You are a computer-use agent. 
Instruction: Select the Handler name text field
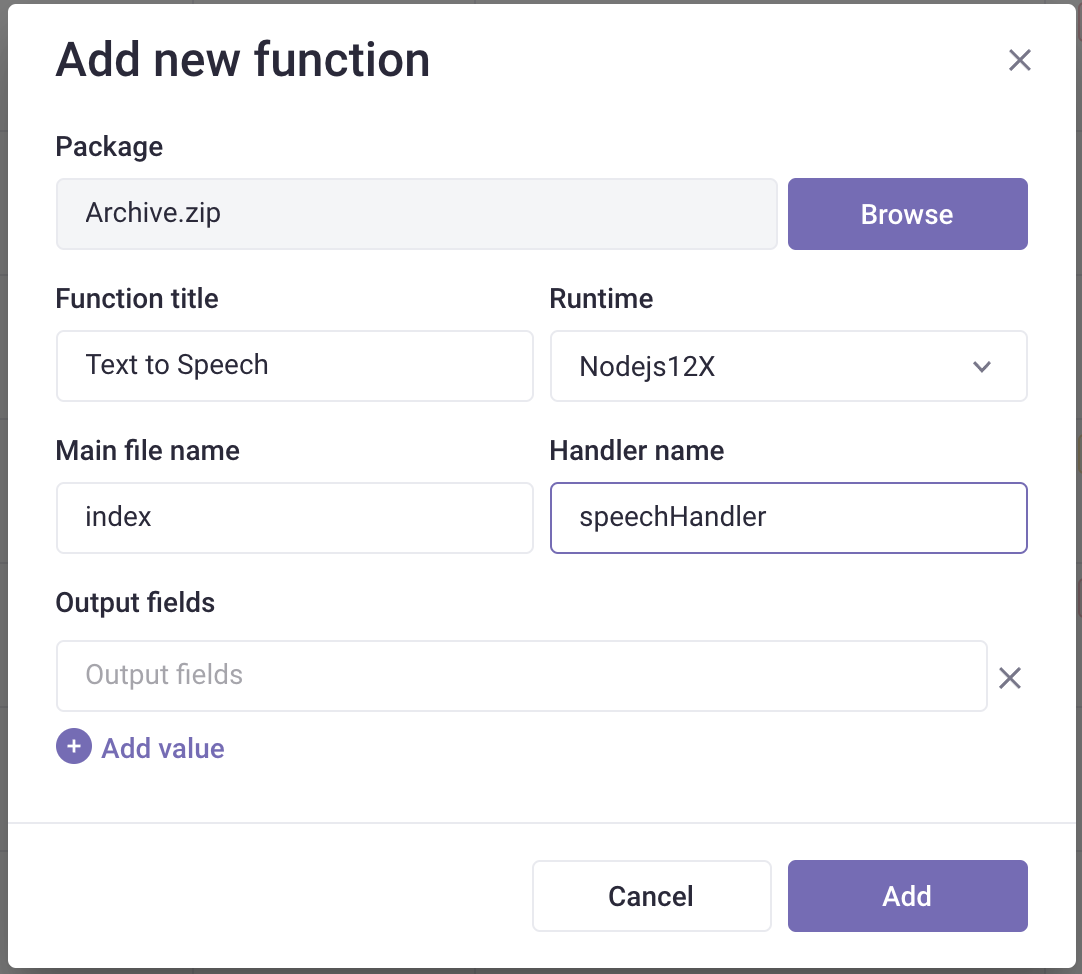click(788, 518)
